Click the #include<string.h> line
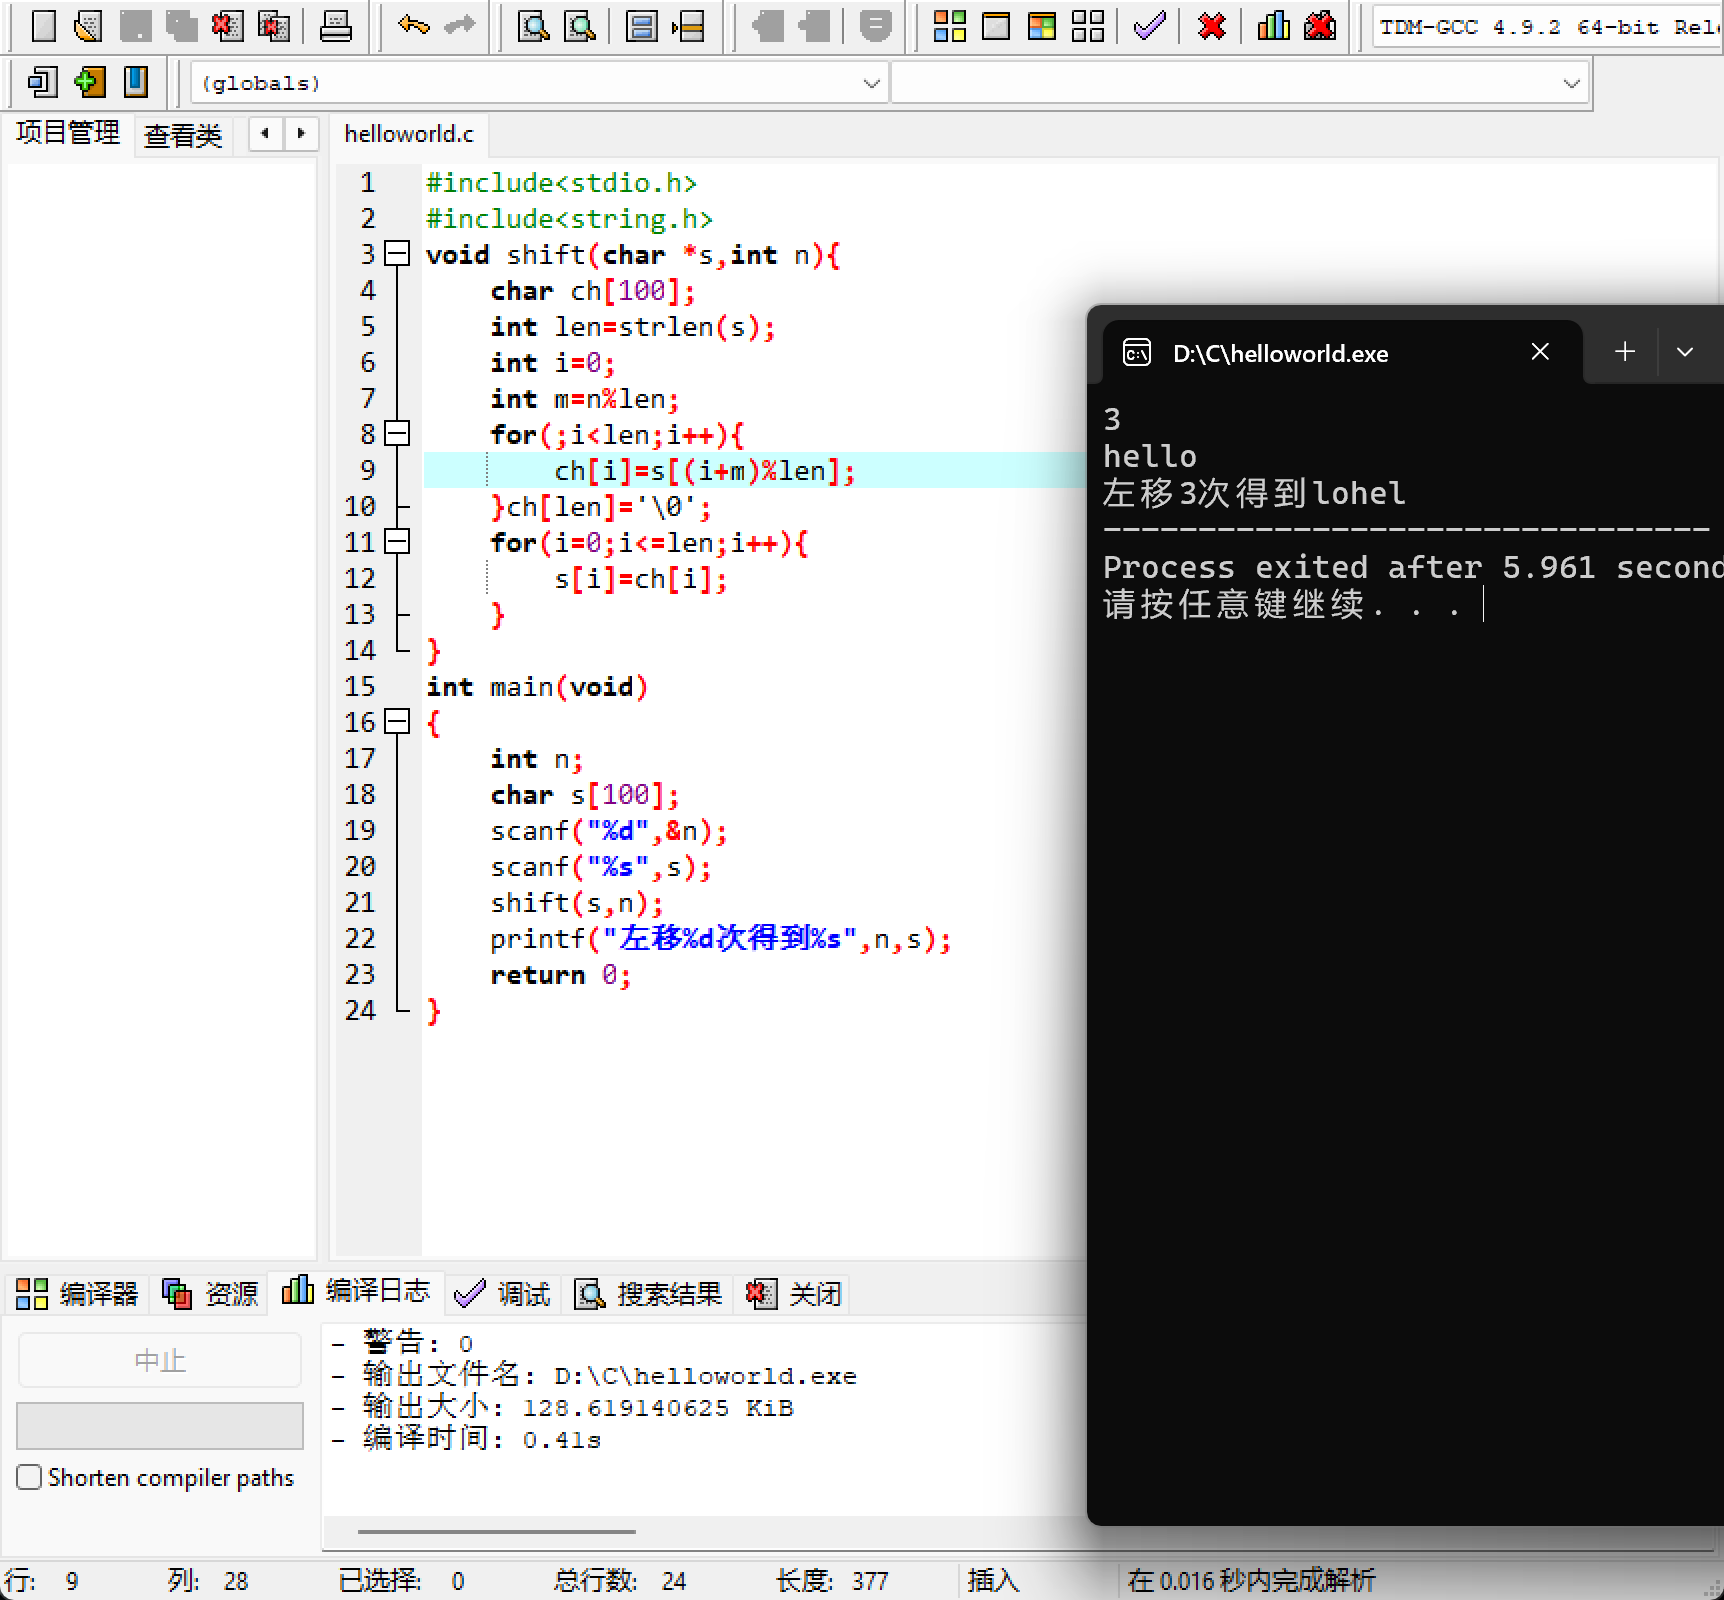Viewport: 1724px width, 1600px height. click(x=569, y=219)
